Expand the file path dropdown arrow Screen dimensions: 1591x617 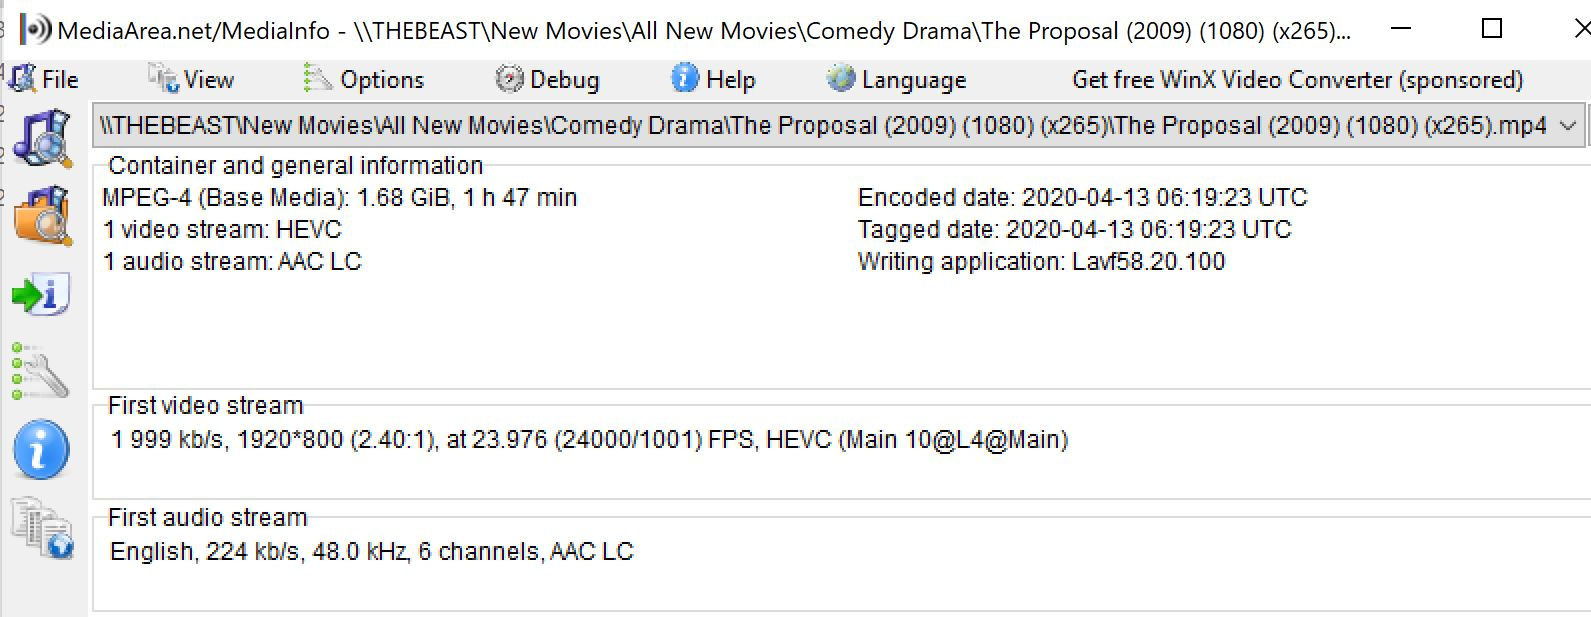[1568, 126]
